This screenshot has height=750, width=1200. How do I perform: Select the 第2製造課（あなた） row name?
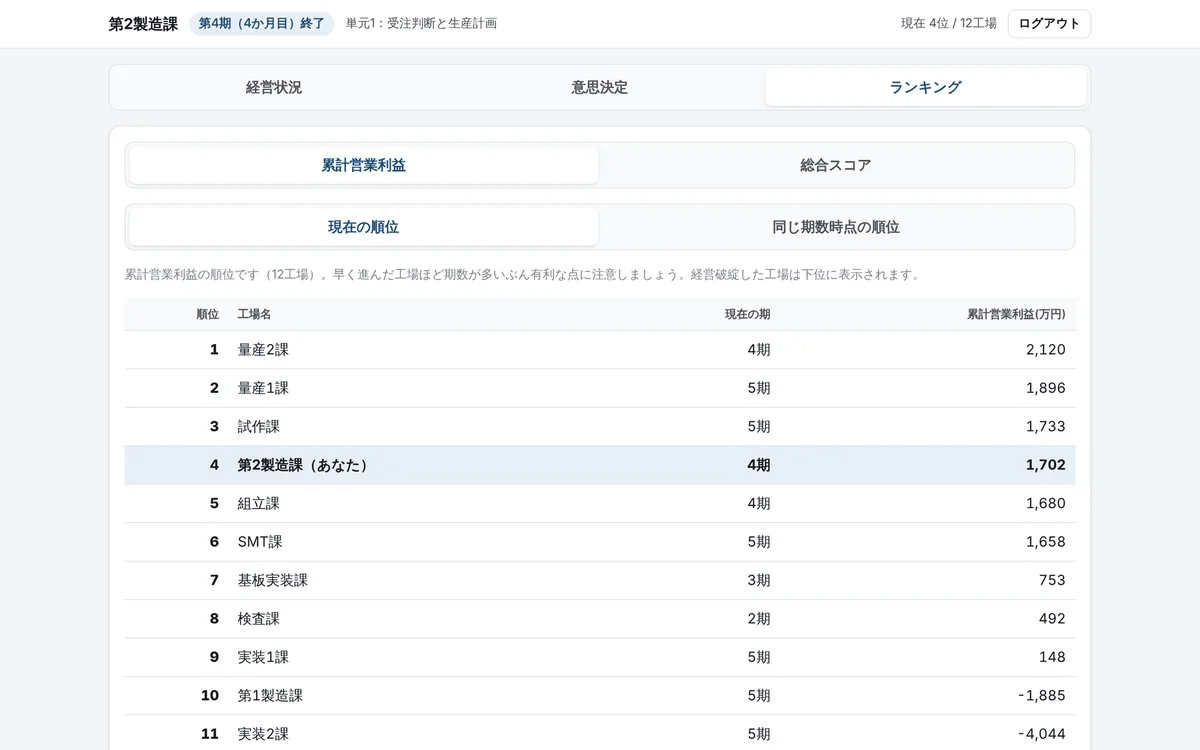pos(305,465)
